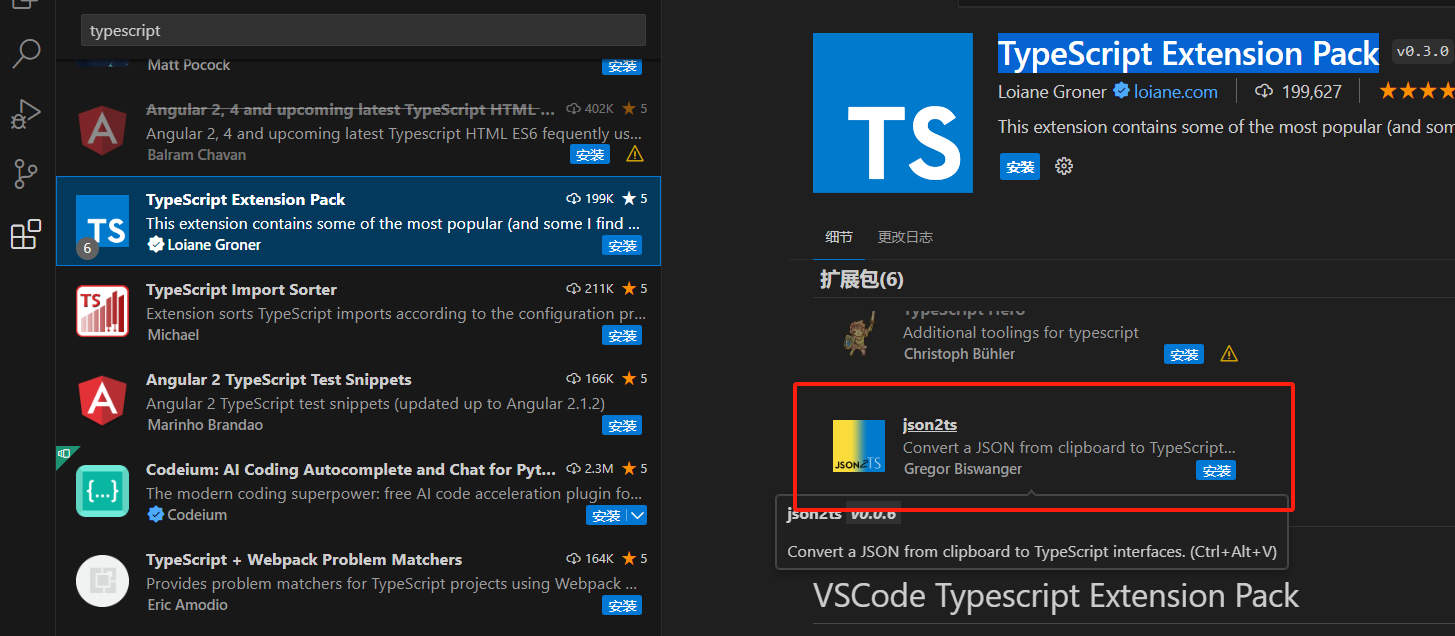Install Angular 2, 4 TypeScript HTML extension
This screenshot has height=636, width=1455.
coord(590,155)
